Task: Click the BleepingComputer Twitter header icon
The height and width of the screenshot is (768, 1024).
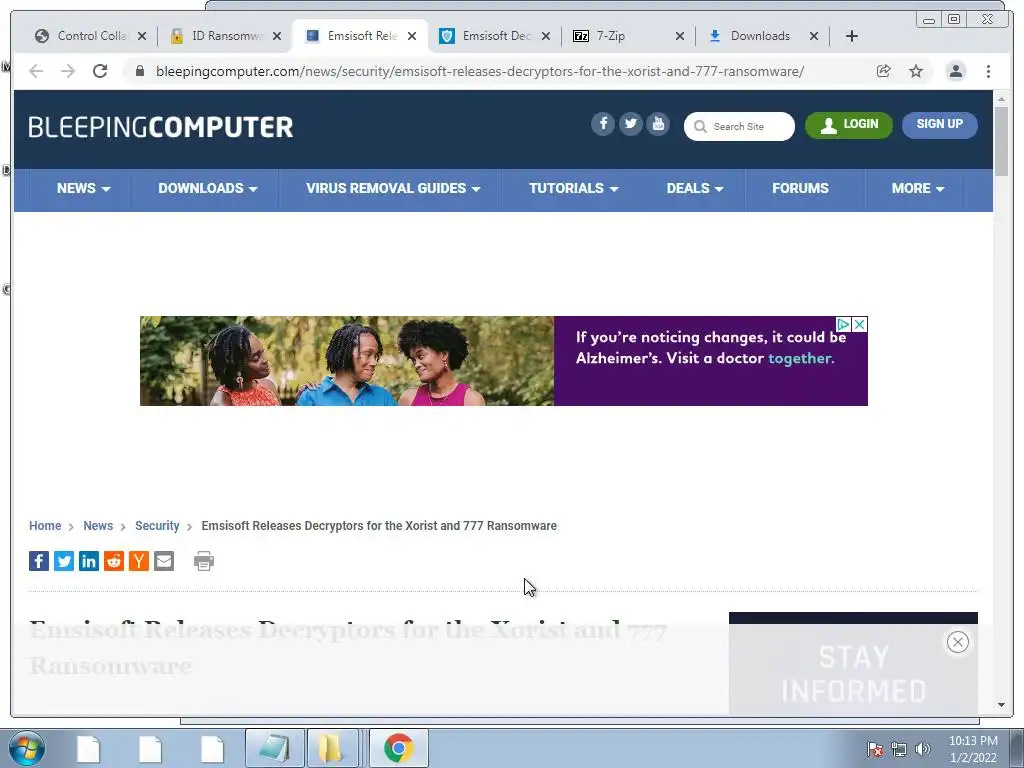Action: coord(630,123)
